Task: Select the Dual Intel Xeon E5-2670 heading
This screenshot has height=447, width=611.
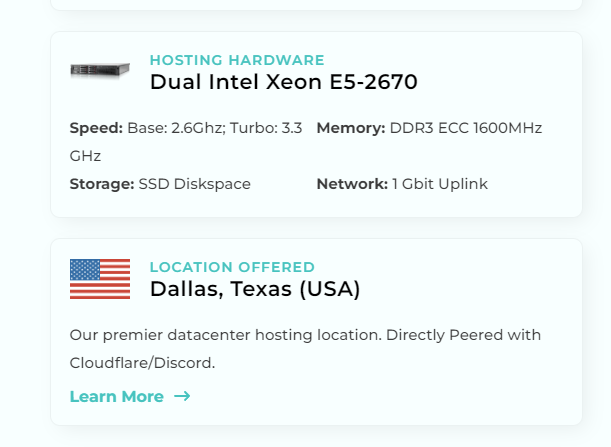Action: 284,82
